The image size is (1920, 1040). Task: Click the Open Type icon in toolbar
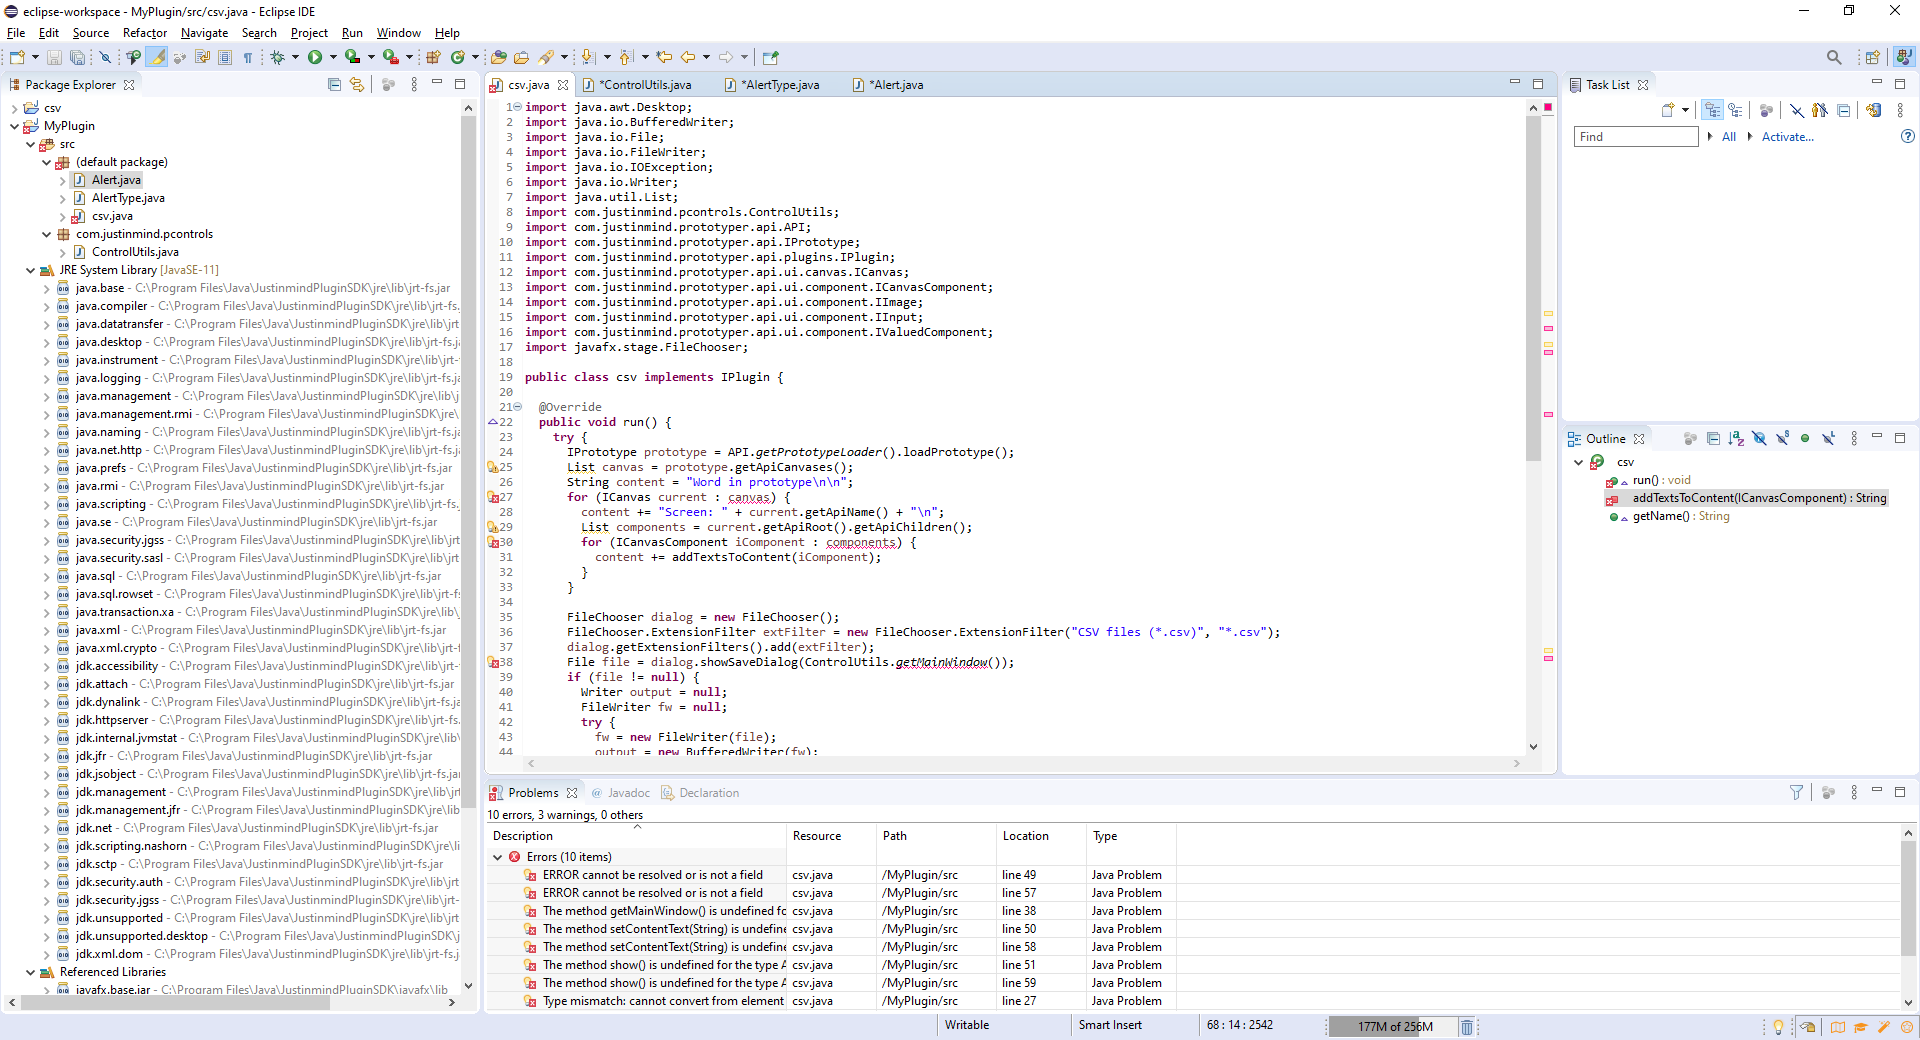pyautogui.click(x=498, y=58)
